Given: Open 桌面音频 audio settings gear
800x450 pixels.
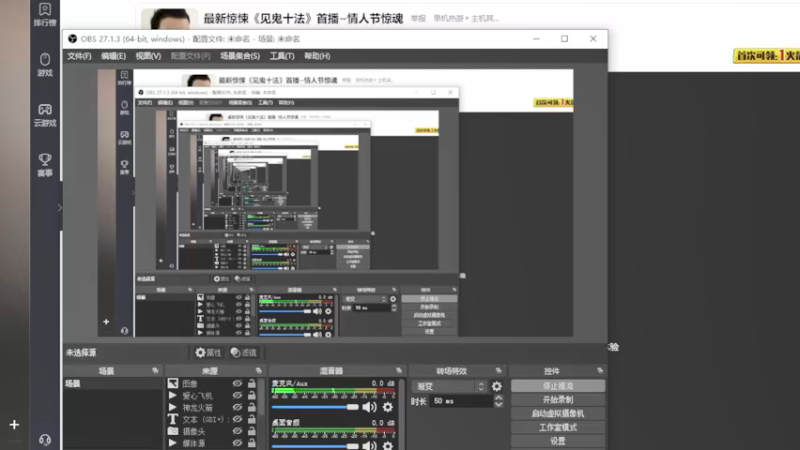Looking at the screenshot, I should pyautogui.click(x=388, y=445).
